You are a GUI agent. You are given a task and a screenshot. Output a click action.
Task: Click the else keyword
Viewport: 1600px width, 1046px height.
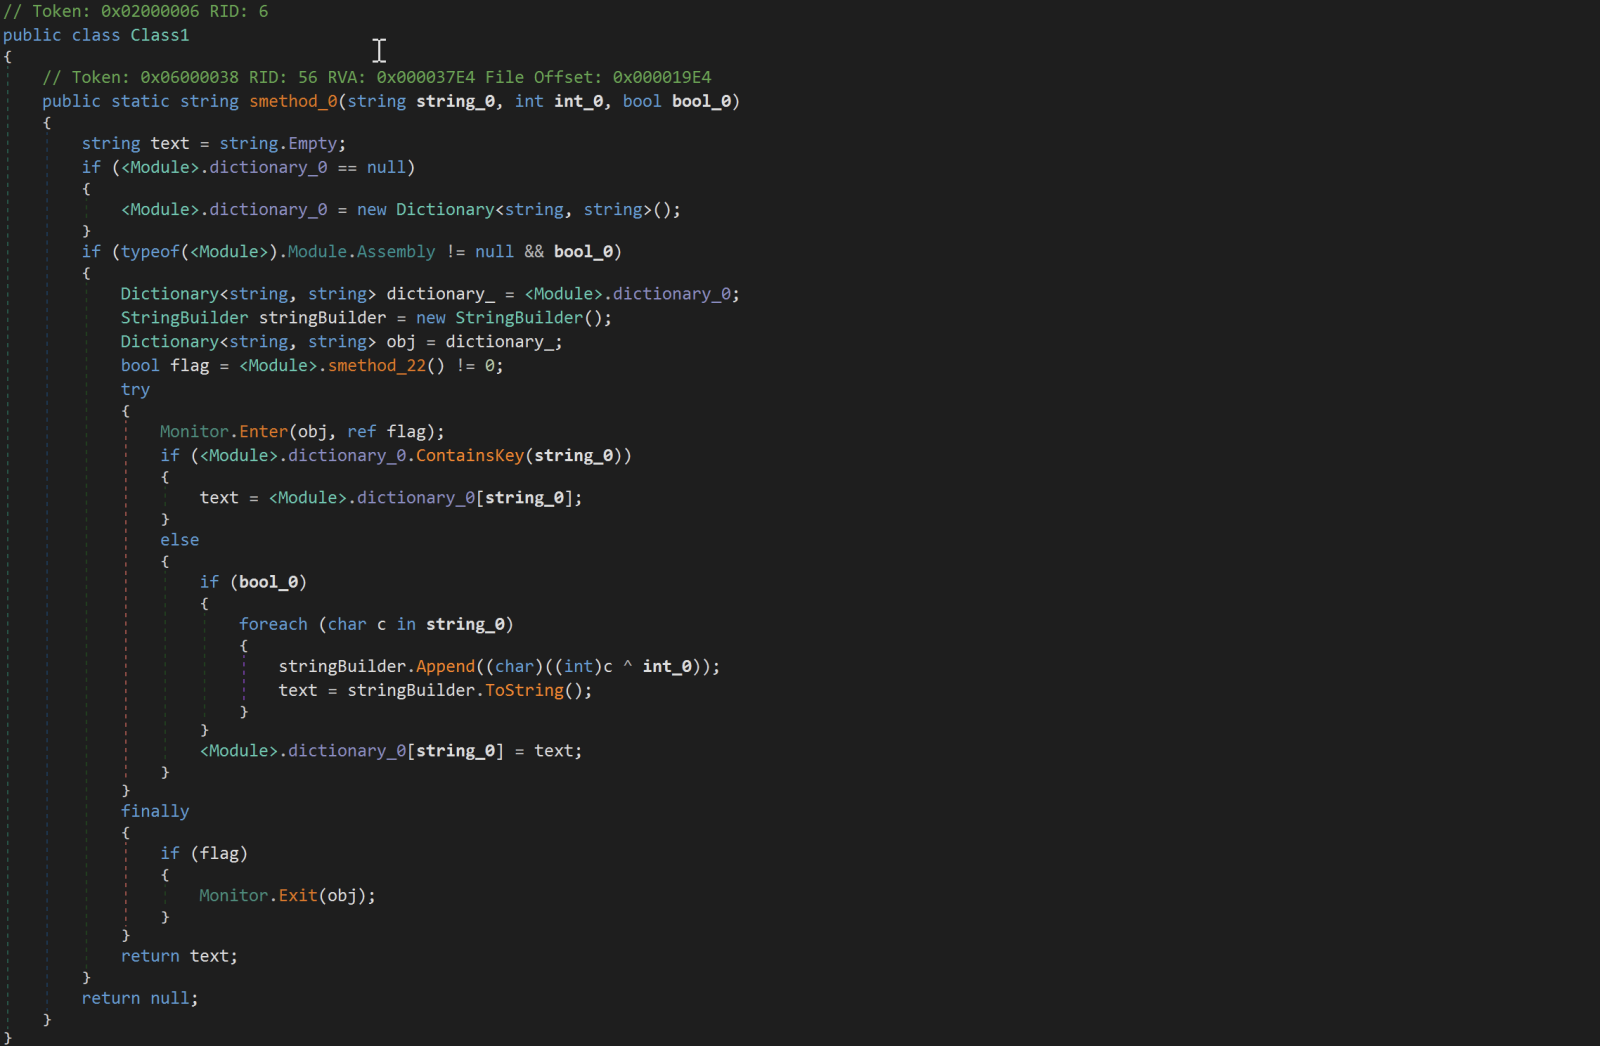(179, 540)
